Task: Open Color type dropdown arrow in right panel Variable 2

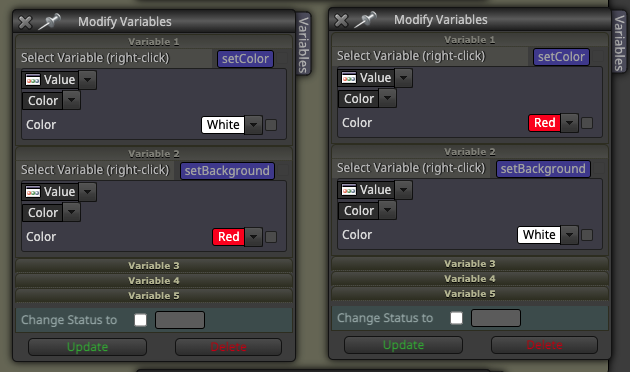Action: click(388, 211)
